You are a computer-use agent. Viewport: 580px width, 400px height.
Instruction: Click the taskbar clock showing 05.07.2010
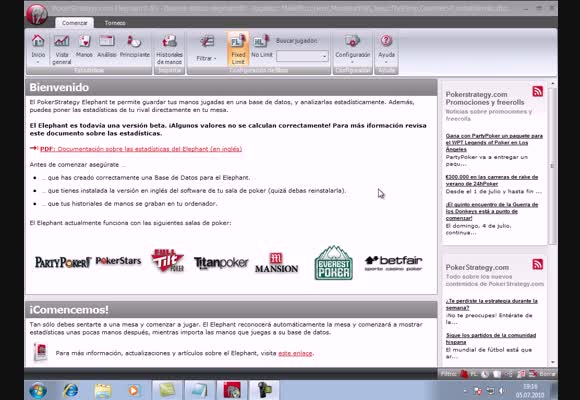(530, 391)
